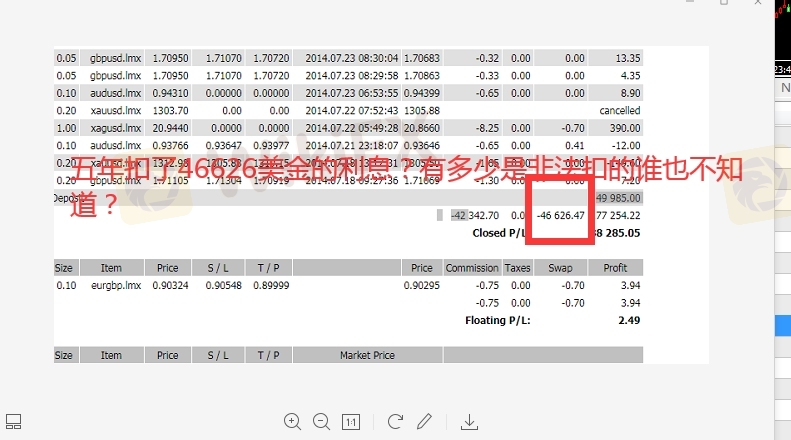791x440 pixels.
Task: Click the Floating P/L value 2.49
Action: 628,320
